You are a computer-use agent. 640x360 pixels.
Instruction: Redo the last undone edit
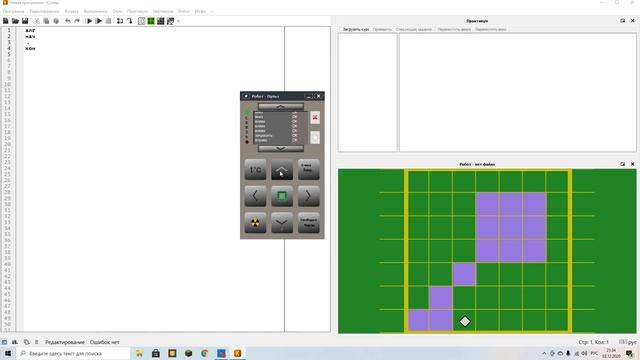click(x=77, y=21)
